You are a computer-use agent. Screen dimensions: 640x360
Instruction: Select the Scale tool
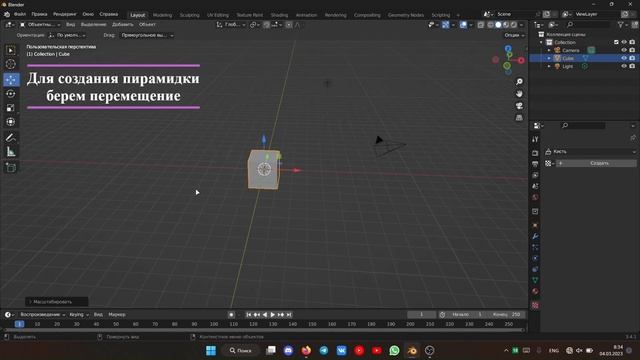tap(11, 108)
